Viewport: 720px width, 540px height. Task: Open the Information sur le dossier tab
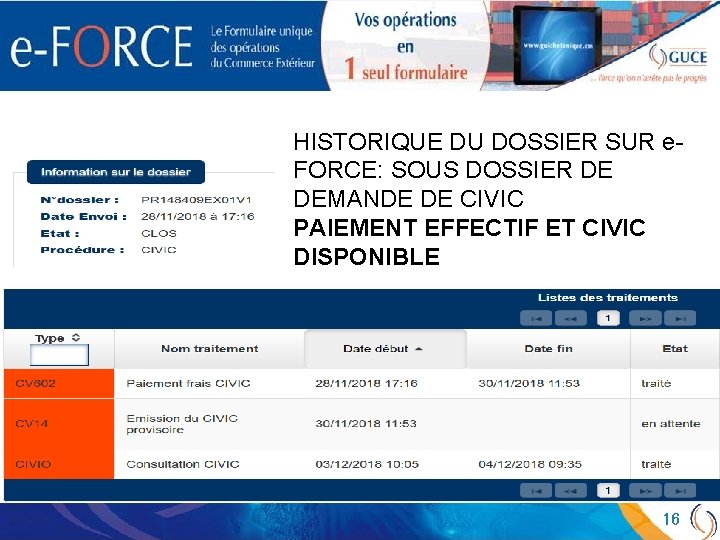116,172
